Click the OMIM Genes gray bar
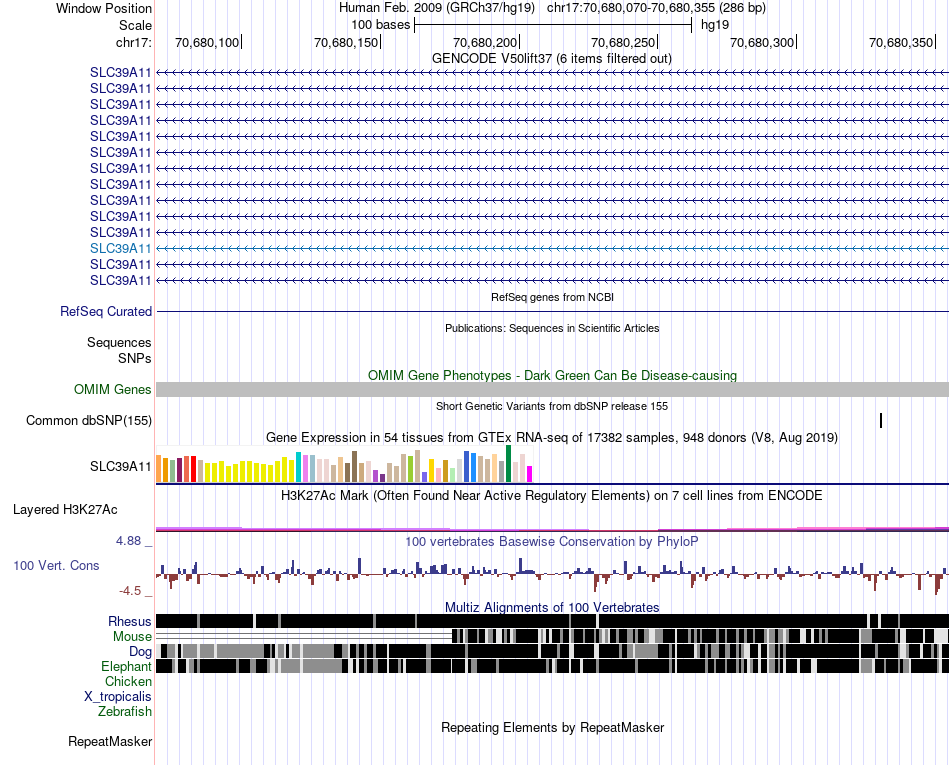950x765 pixels. click(552, 389)
